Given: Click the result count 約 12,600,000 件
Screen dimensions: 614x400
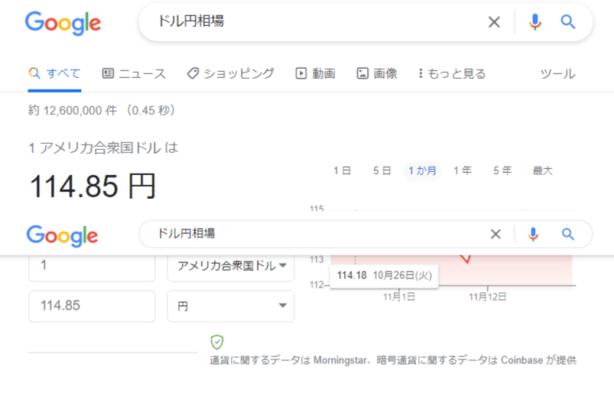Looking at the screenshot, I should click(x=72, y=110).
